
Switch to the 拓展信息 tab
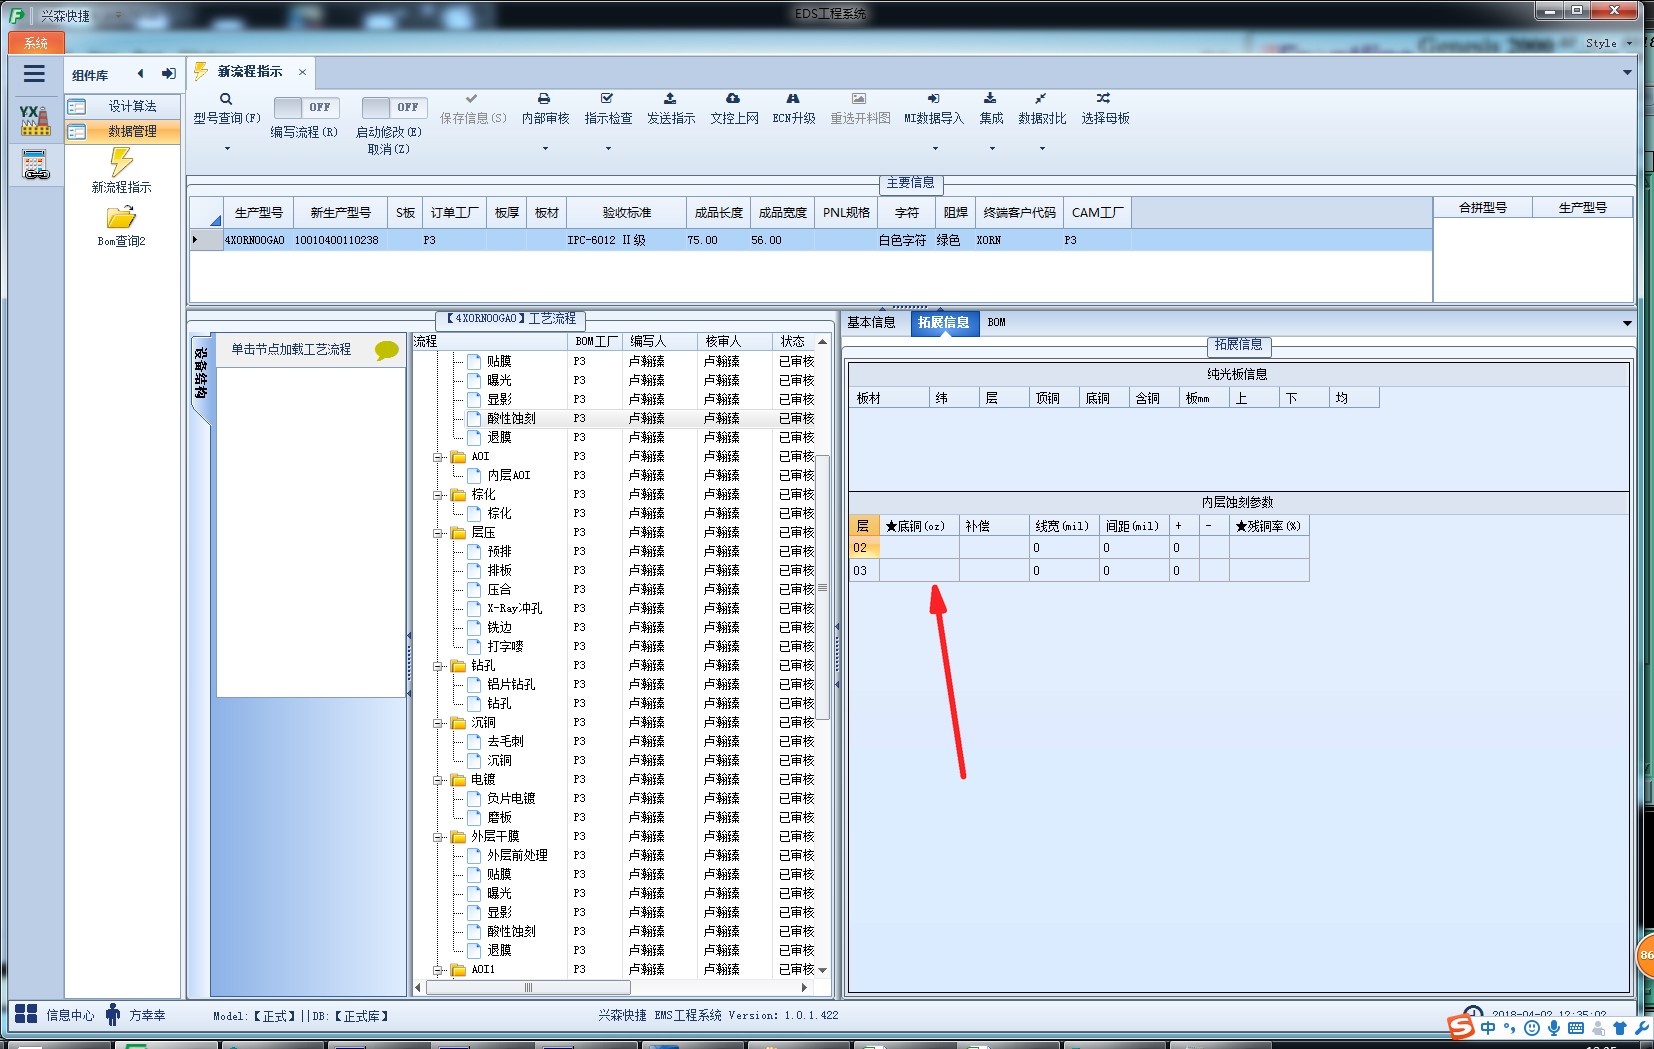point(944,322)
